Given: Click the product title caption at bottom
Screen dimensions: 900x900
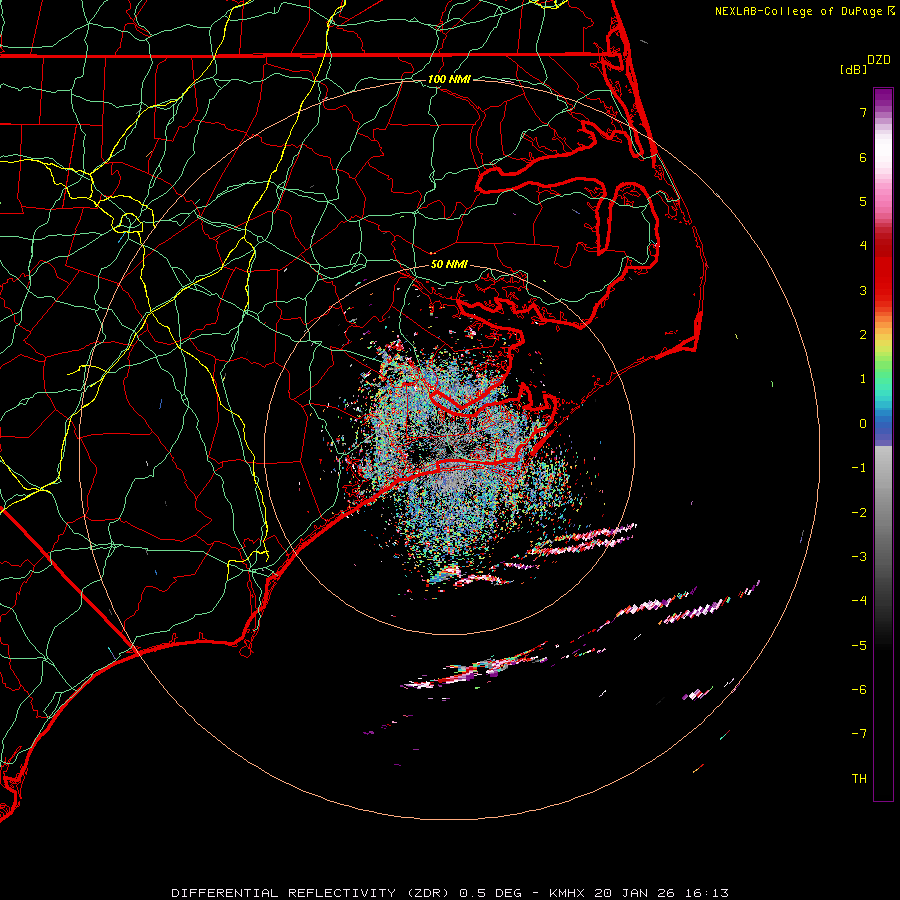Looking at the screenshot, I should point(450,893).
